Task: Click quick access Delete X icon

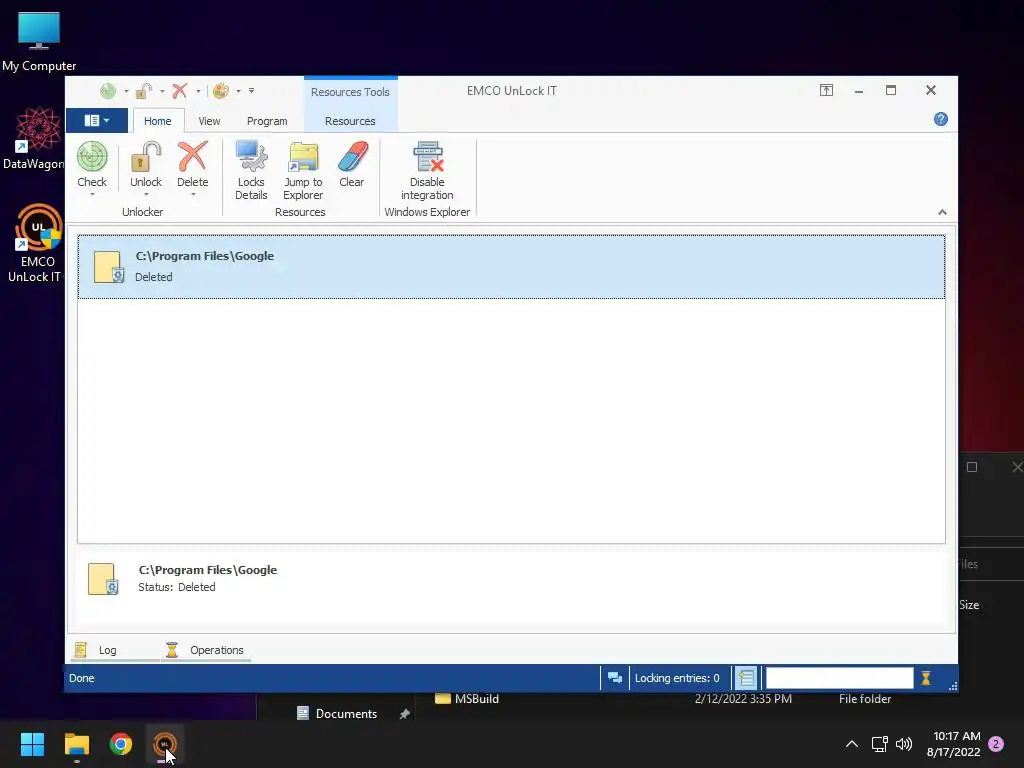Action: point(180,91)
